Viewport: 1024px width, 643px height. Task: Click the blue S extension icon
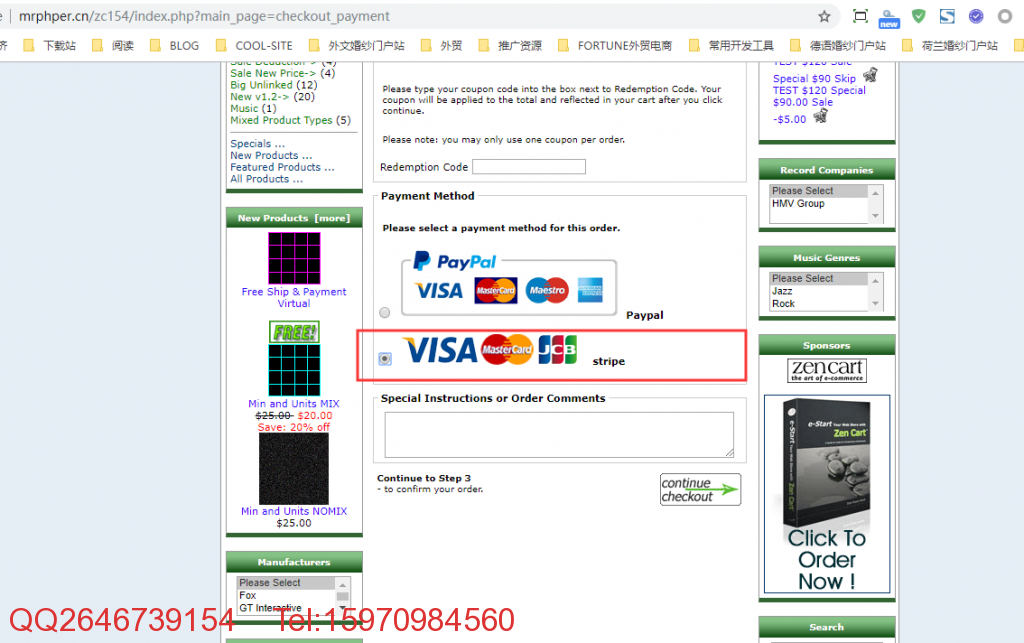pos(948,16)
